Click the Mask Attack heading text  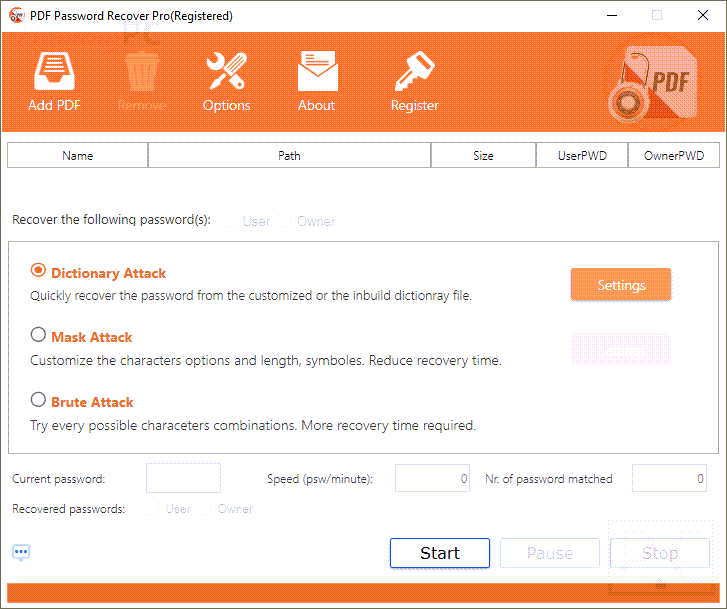[x=92, y=337]
